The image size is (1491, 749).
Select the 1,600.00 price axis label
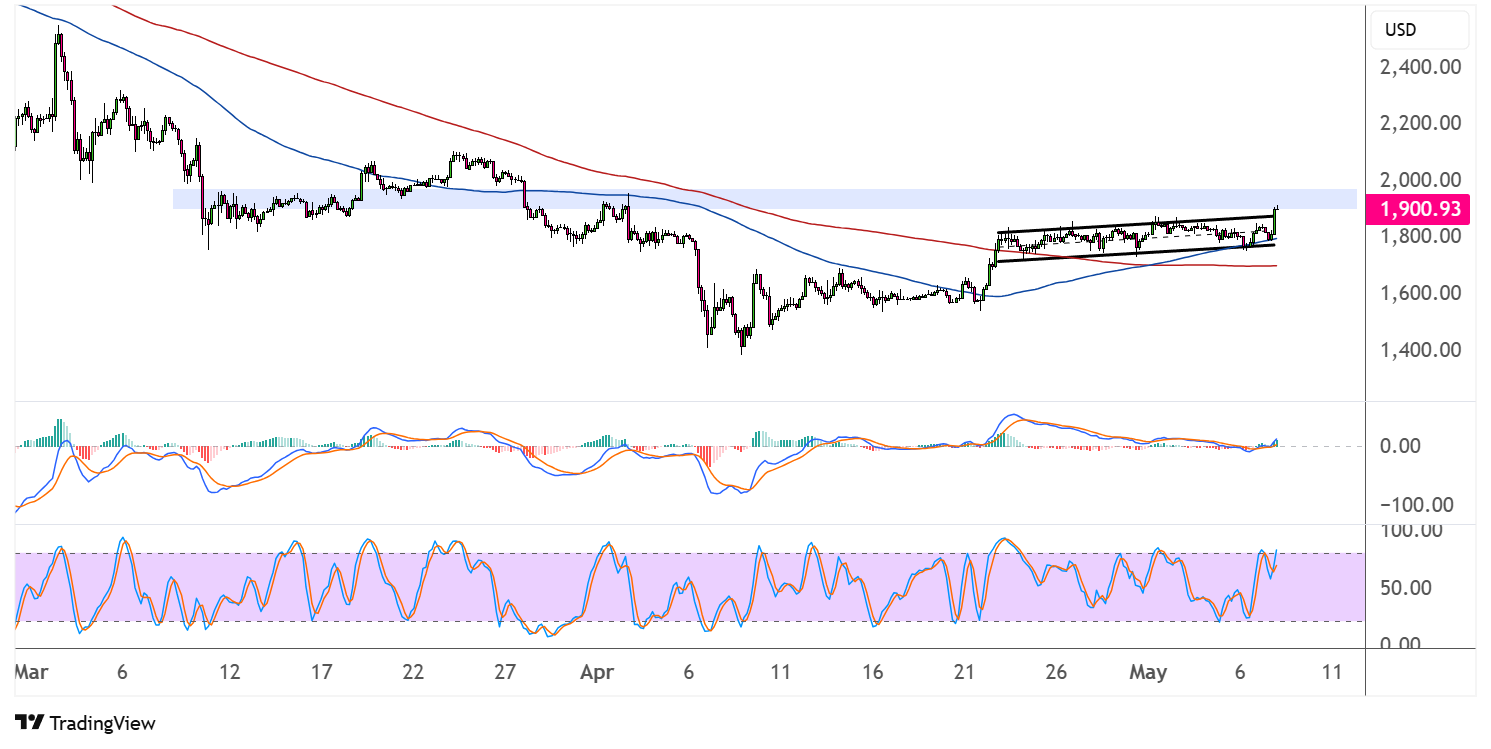1421,293
